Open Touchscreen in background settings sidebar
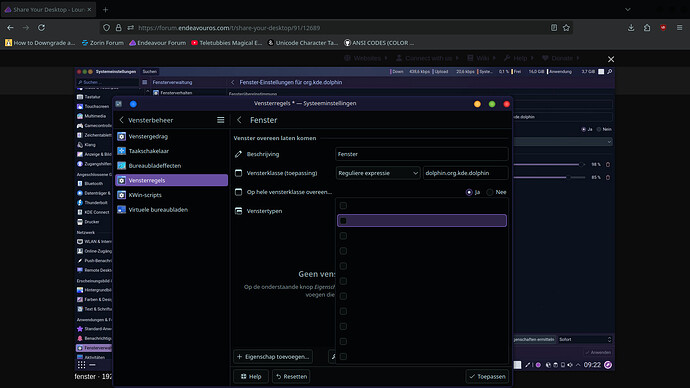Viewport: 690px width, 388px height. pos(94,106)
